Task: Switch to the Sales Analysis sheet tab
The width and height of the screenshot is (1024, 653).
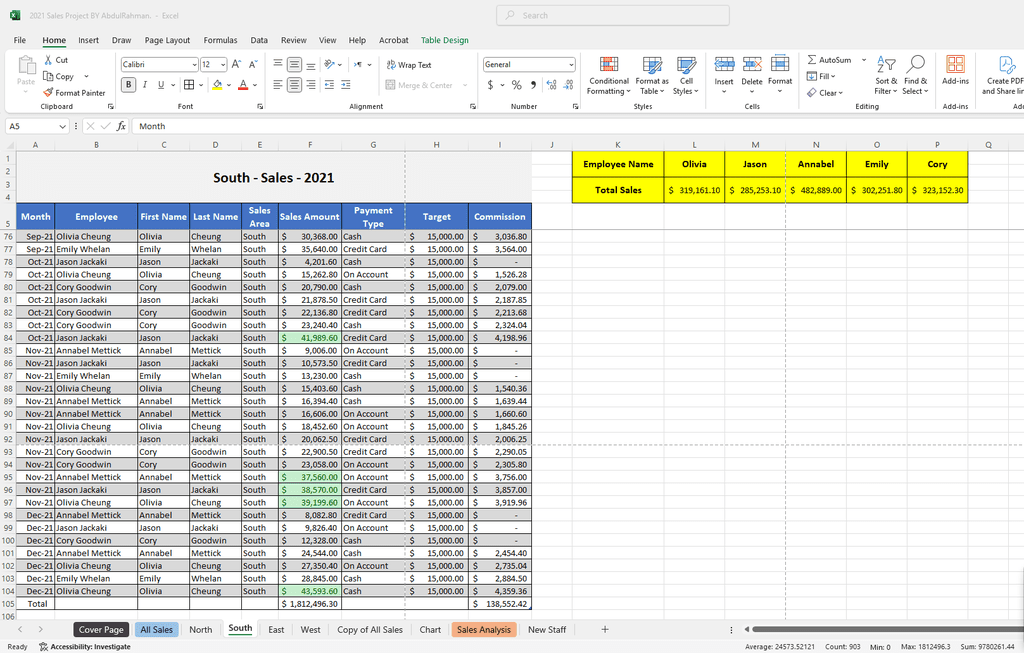Action: coord(484,629)
